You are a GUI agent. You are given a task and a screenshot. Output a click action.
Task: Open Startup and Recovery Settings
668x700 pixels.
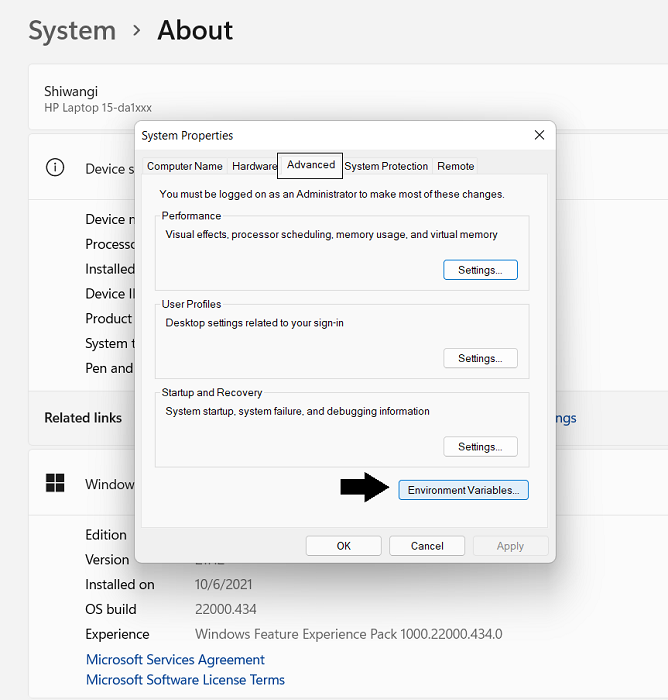pos(480,447)
